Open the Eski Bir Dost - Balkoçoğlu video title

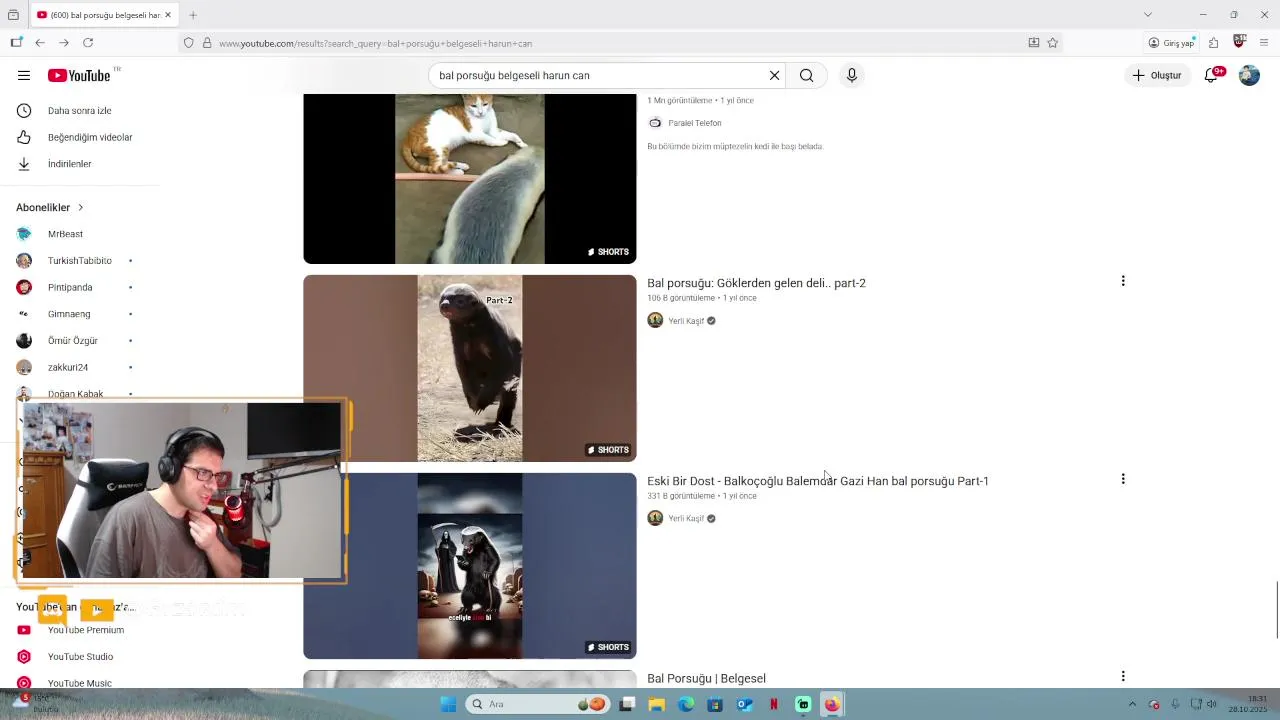click(817, 481)
